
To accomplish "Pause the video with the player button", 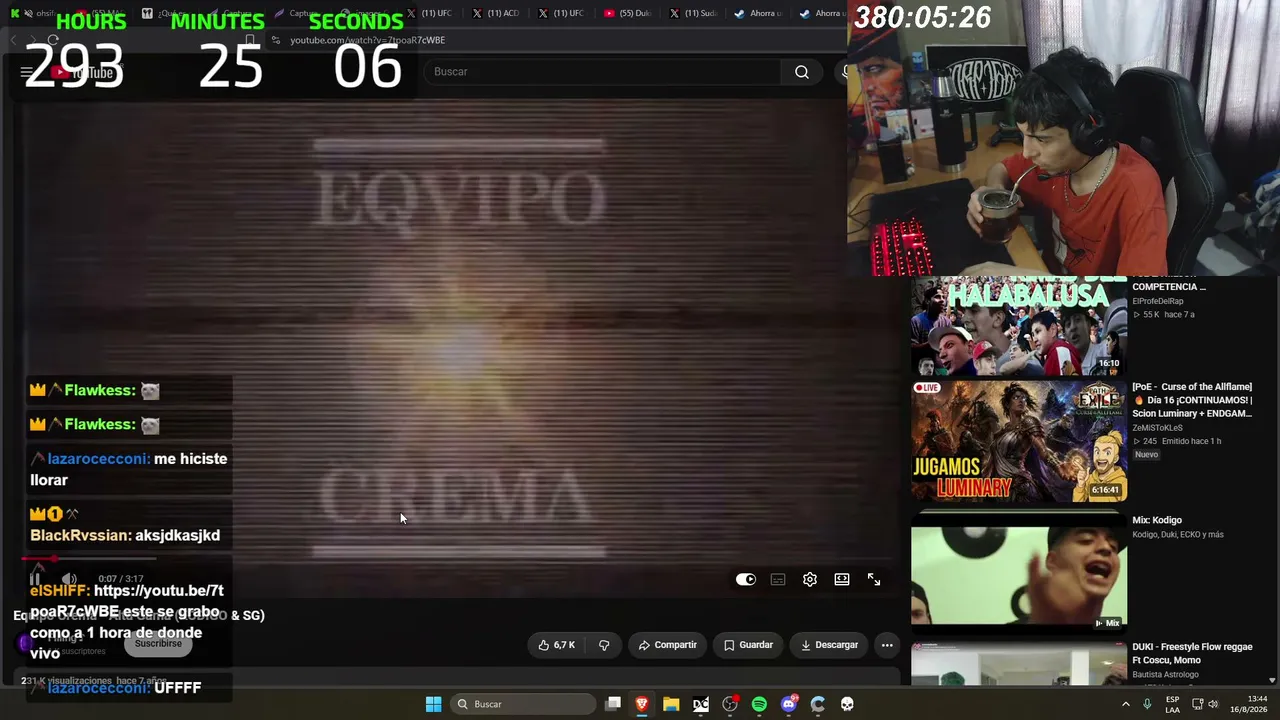I will pyautogui.click(x=36, y=579).
